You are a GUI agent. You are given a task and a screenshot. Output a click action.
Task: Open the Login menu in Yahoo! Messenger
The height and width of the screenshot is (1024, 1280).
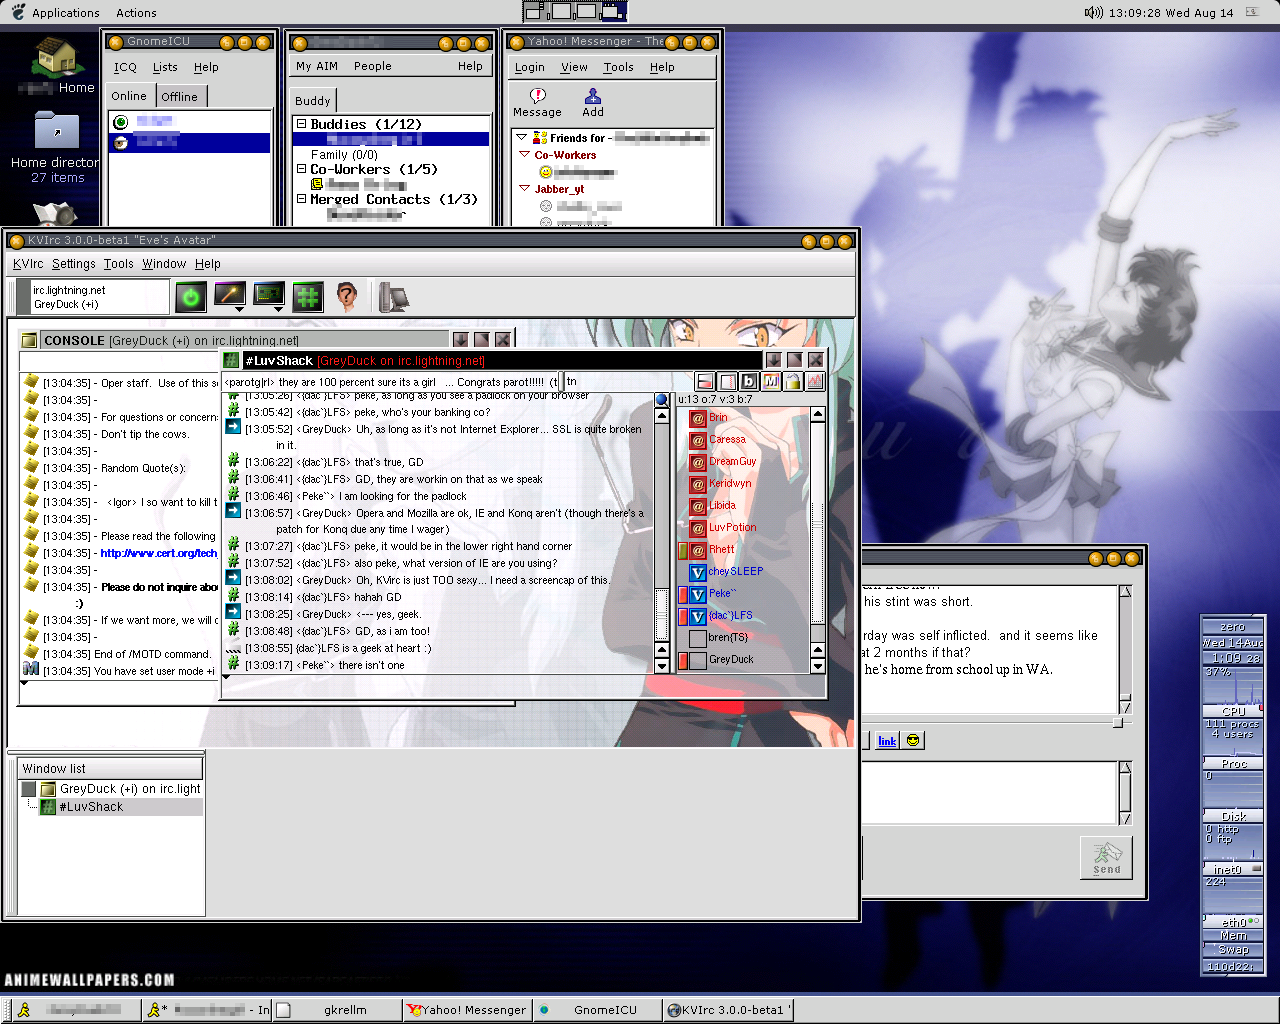(x=529, y=67)
